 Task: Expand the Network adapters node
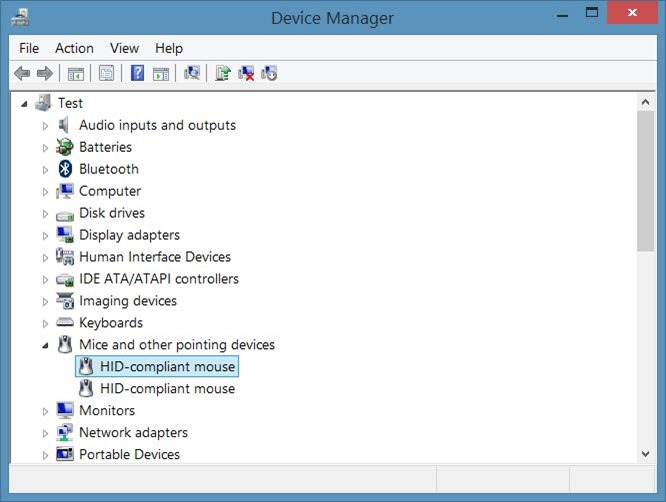coord(45,433)
